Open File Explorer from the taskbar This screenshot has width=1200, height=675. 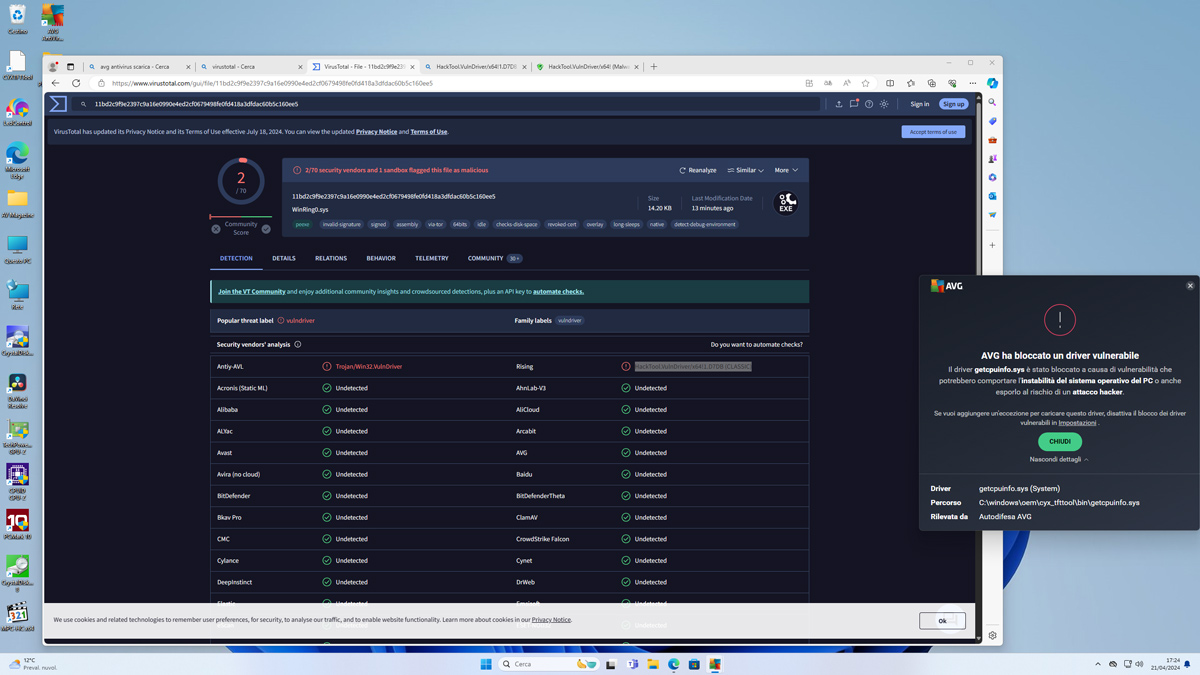tap(653, 664)
